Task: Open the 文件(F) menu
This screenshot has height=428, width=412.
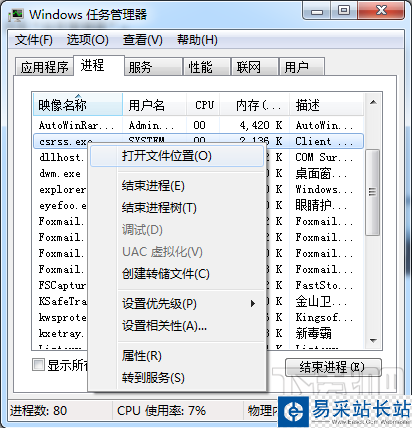Action: point(34,40)
